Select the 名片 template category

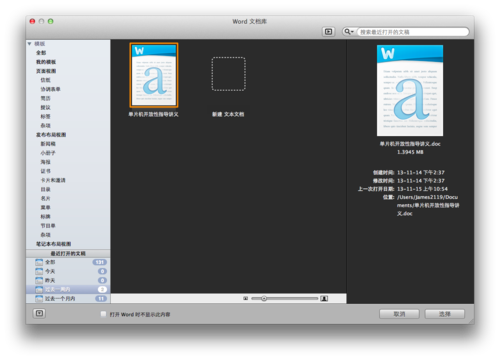click(x=45, y=198)
